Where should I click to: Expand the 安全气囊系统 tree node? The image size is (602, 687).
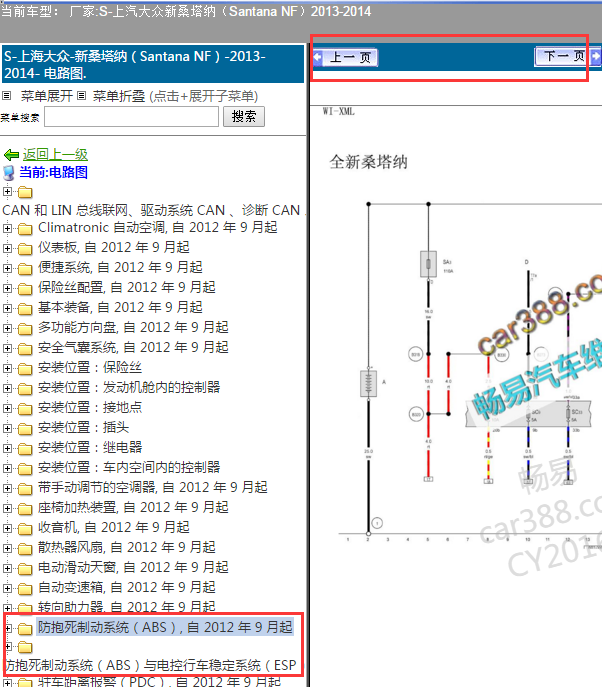pyautogui.click(x=7, y=348)
